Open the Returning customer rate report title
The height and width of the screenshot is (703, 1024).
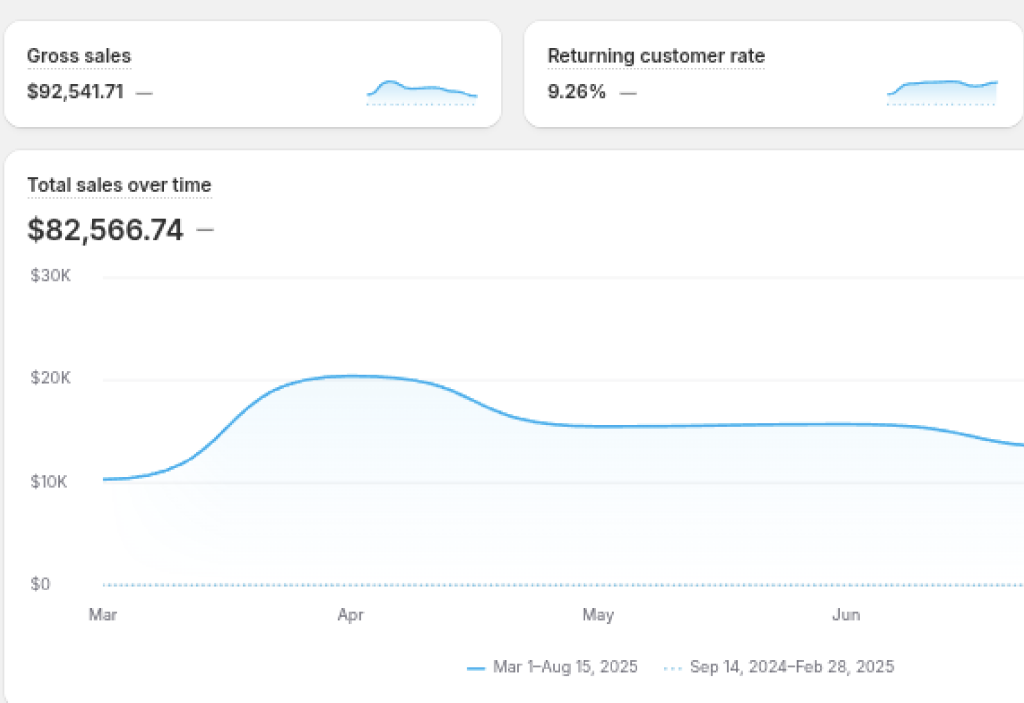[656, 56]
